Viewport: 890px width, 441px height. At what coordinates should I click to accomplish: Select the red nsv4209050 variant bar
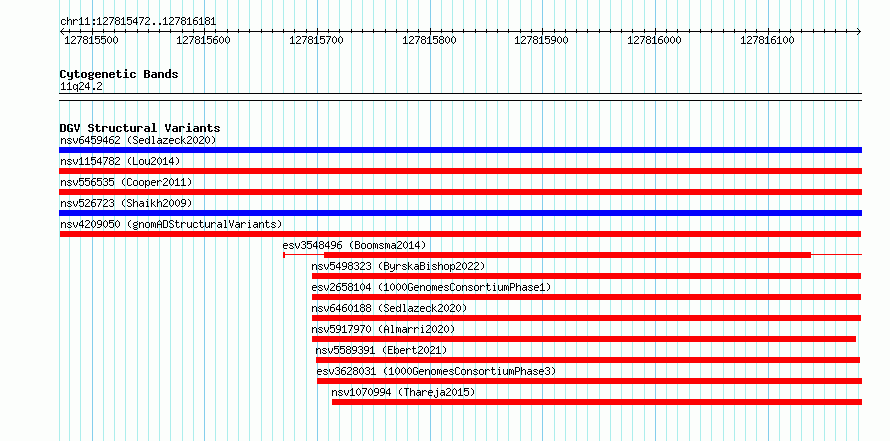pyautogui.click(x=460, y=234)
